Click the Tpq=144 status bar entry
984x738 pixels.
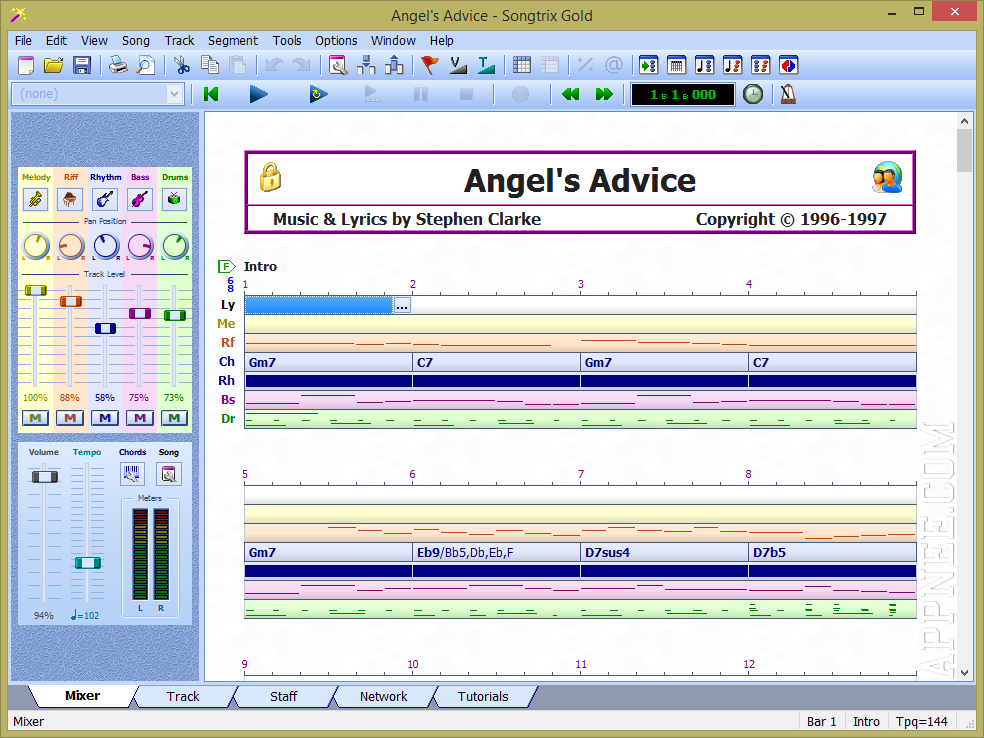pos(921,722)
